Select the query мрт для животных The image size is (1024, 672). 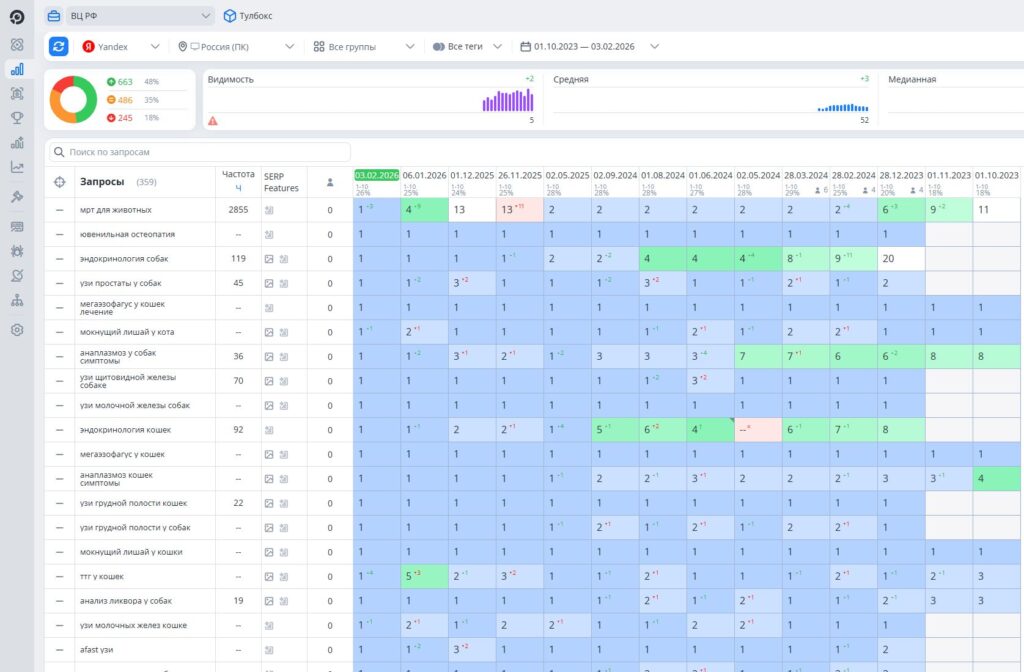(x=116, y=210)
